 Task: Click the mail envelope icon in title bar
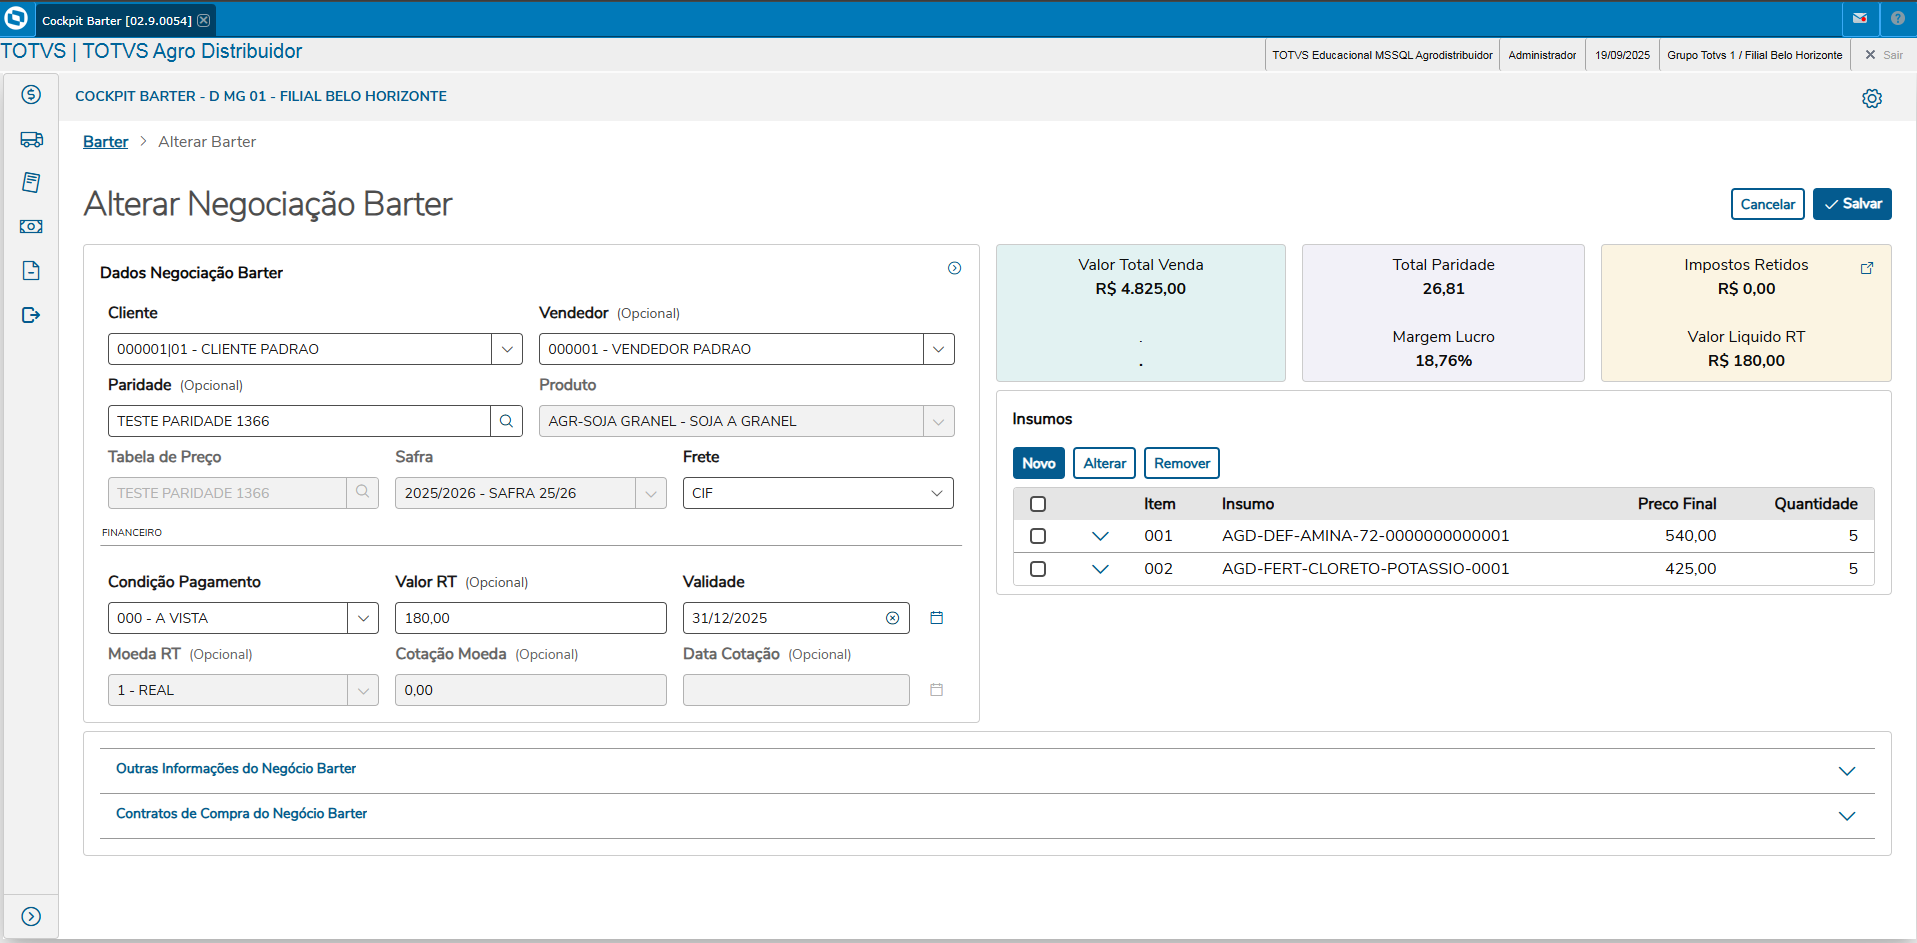1859,18
